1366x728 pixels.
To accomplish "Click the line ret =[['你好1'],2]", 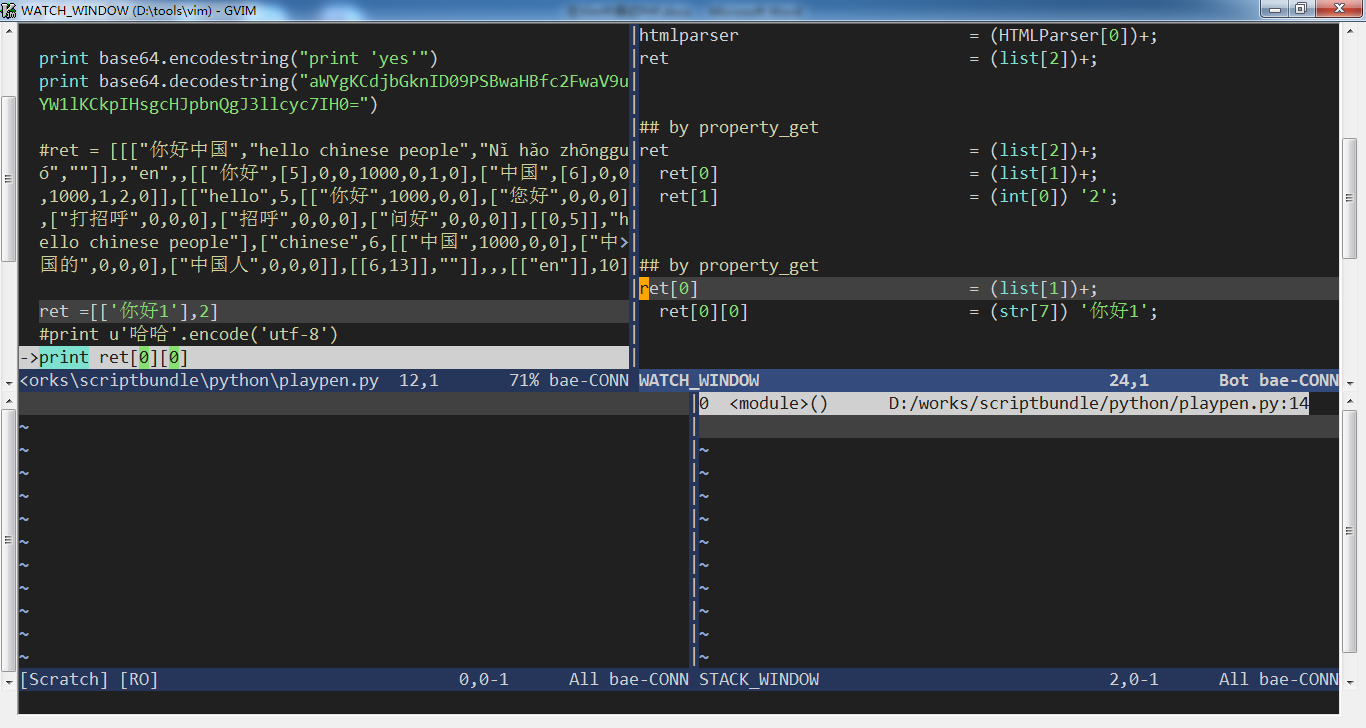I will click(x=128, y=312).
